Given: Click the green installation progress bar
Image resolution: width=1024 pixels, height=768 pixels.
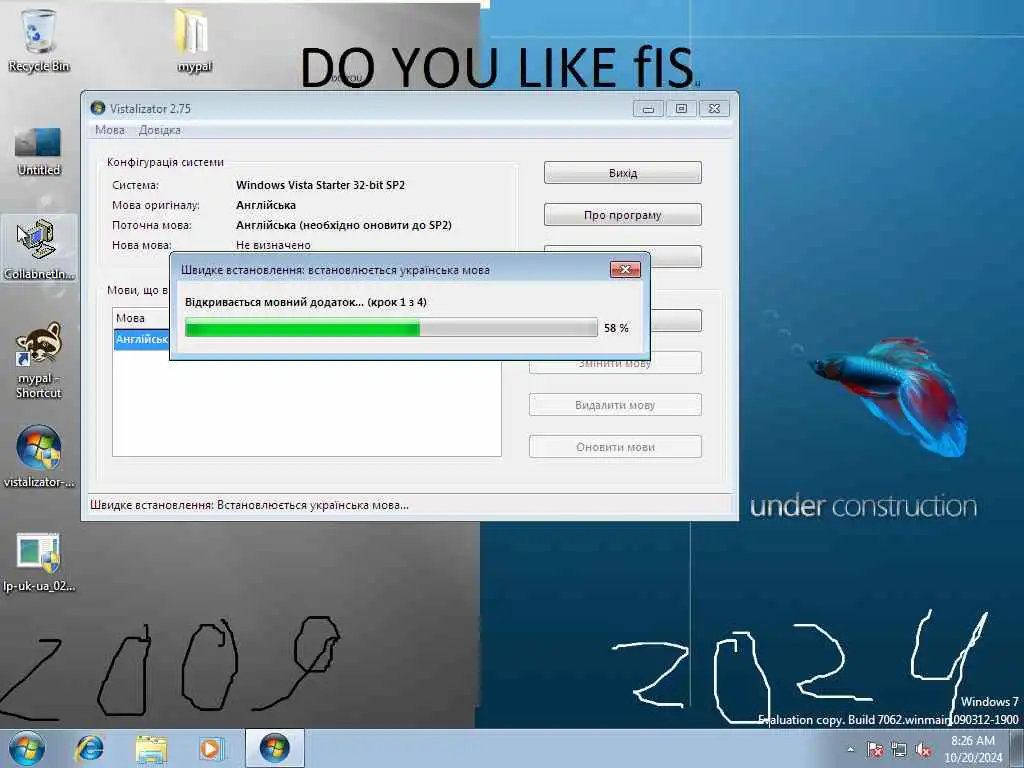Looking at the screenshot, I should click(391, 327).
